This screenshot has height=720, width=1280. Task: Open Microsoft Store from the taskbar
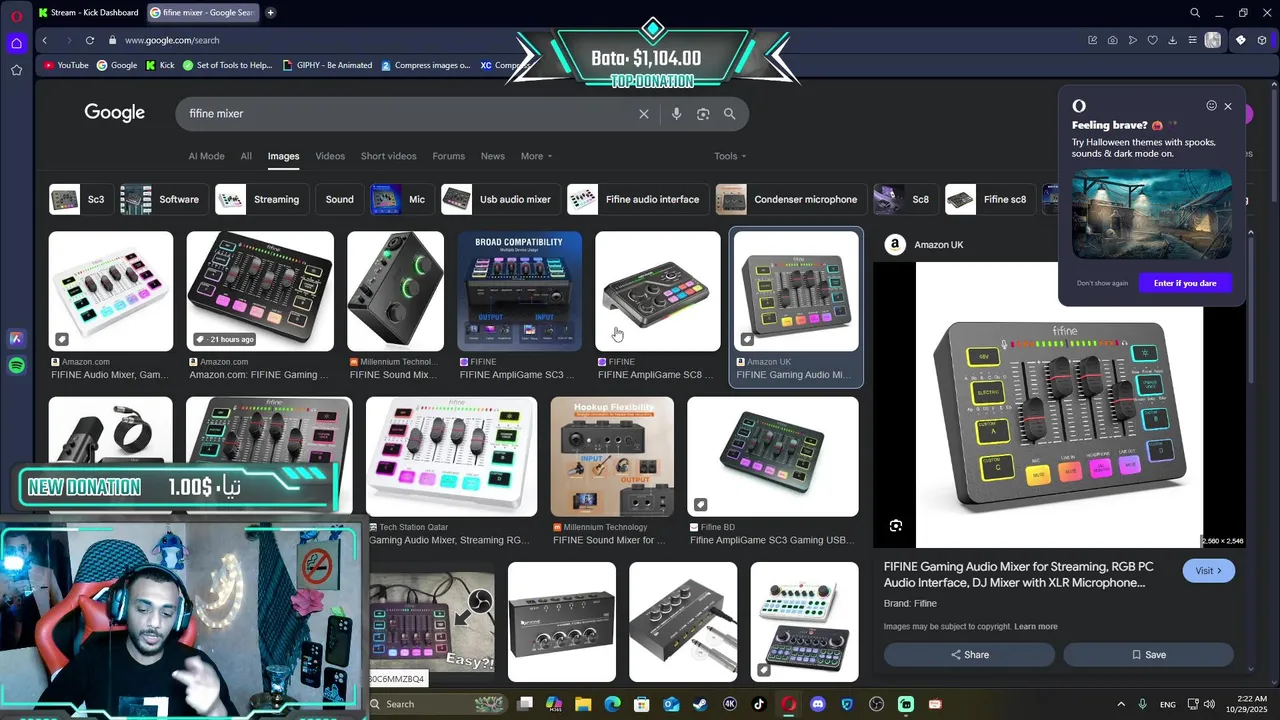[x=642, y=704]
